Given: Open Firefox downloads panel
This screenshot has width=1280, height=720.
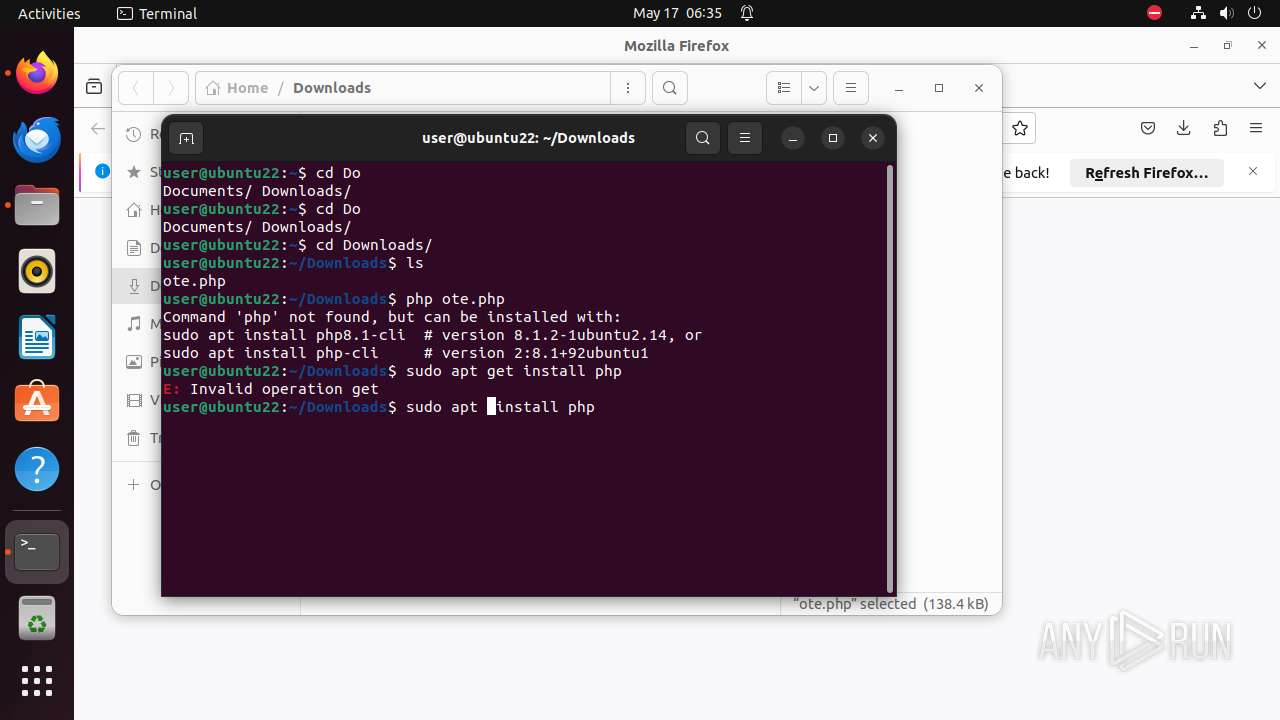Looking at the screenshot, I should (1184, 128).
